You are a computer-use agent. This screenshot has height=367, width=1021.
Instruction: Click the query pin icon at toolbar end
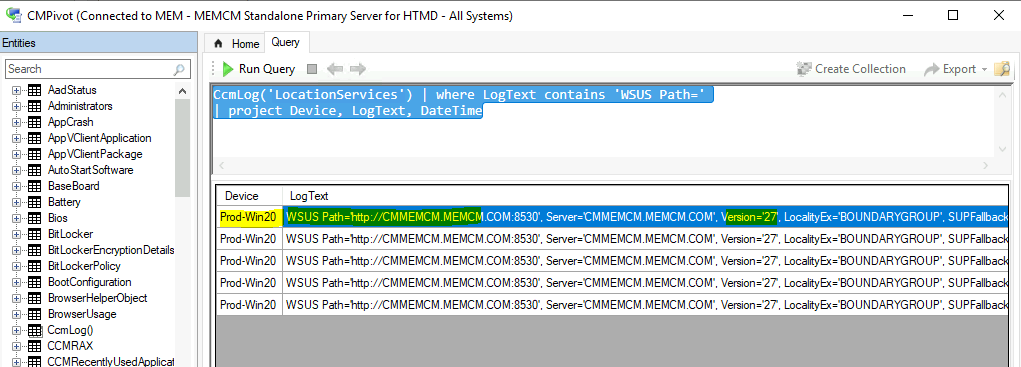click(x=1002, y=69)
